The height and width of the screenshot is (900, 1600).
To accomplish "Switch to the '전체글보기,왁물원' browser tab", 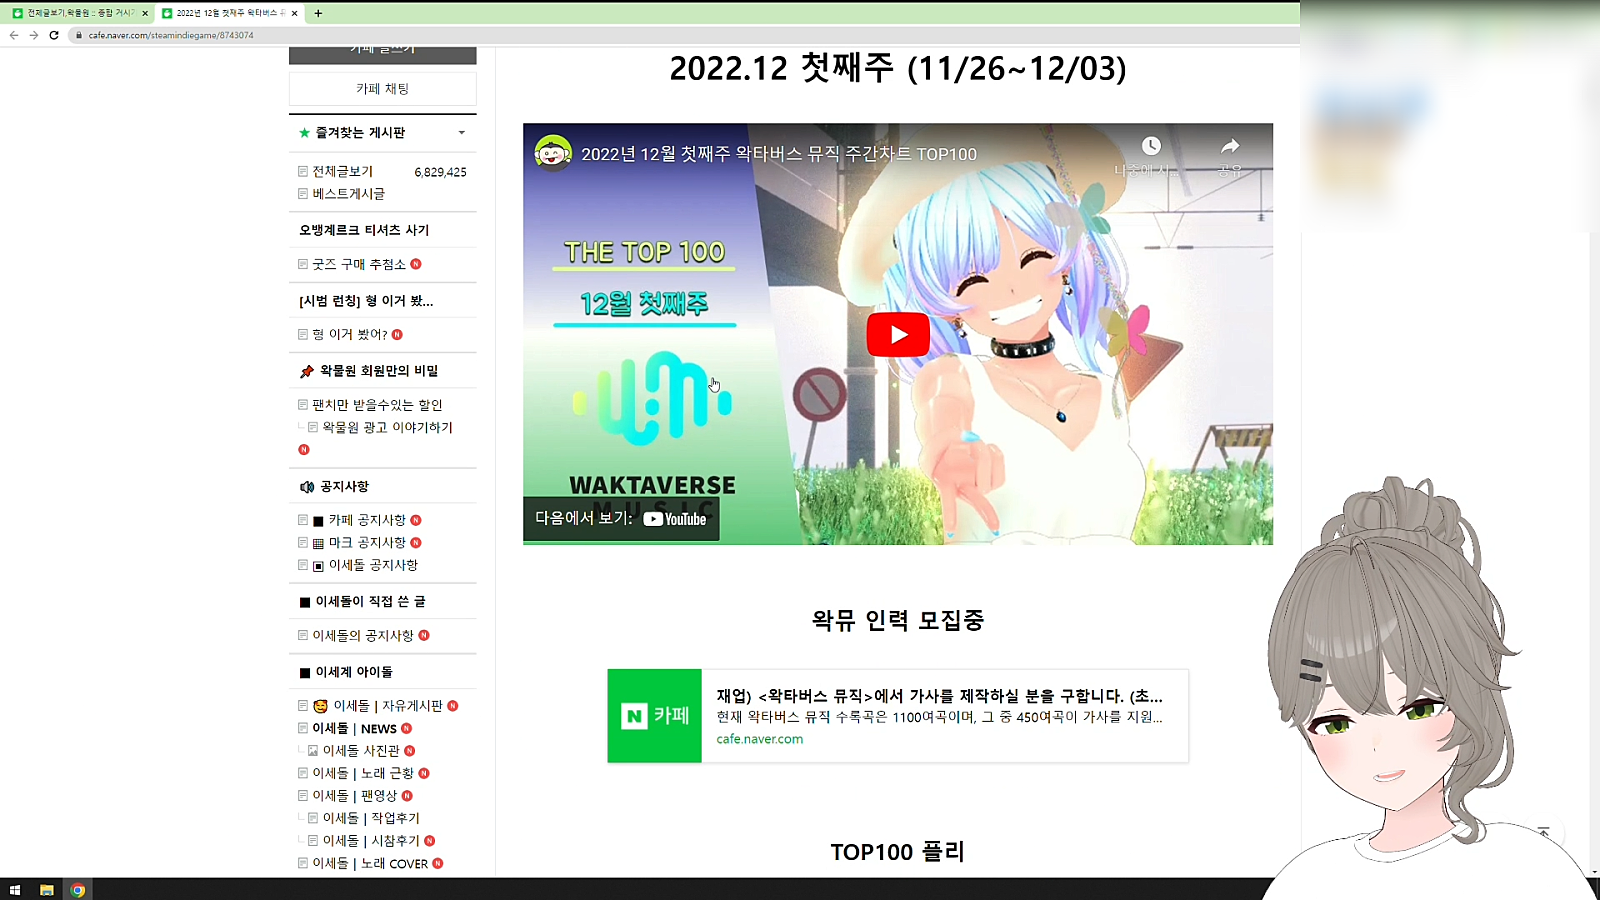I will [x=80, y=13].
